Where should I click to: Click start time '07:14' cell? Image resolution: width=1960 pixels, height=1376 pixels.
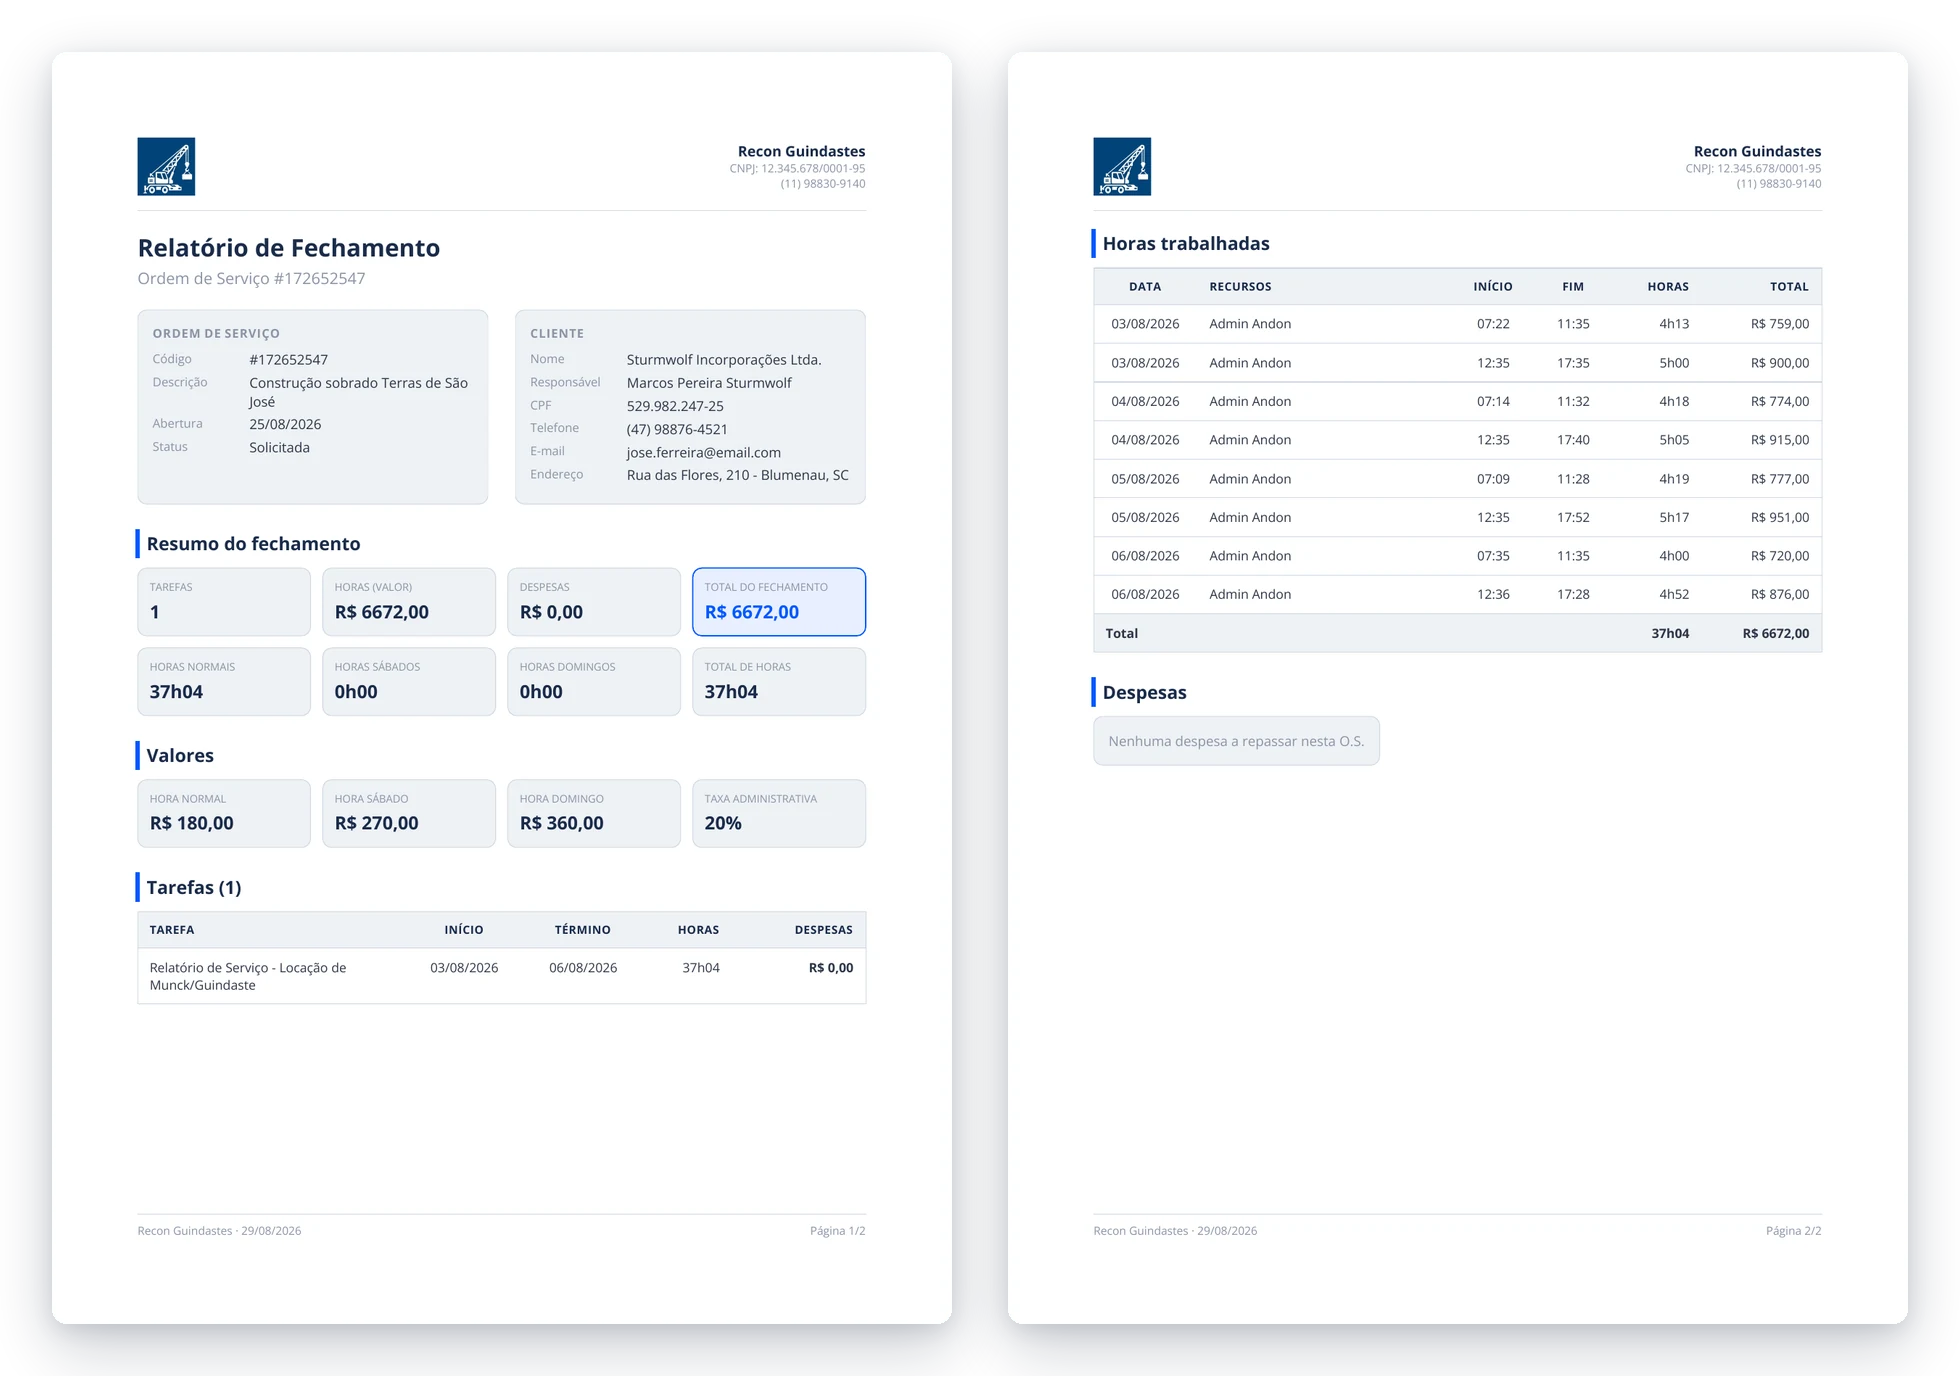pyautogui.click(x=1493, y=401)
